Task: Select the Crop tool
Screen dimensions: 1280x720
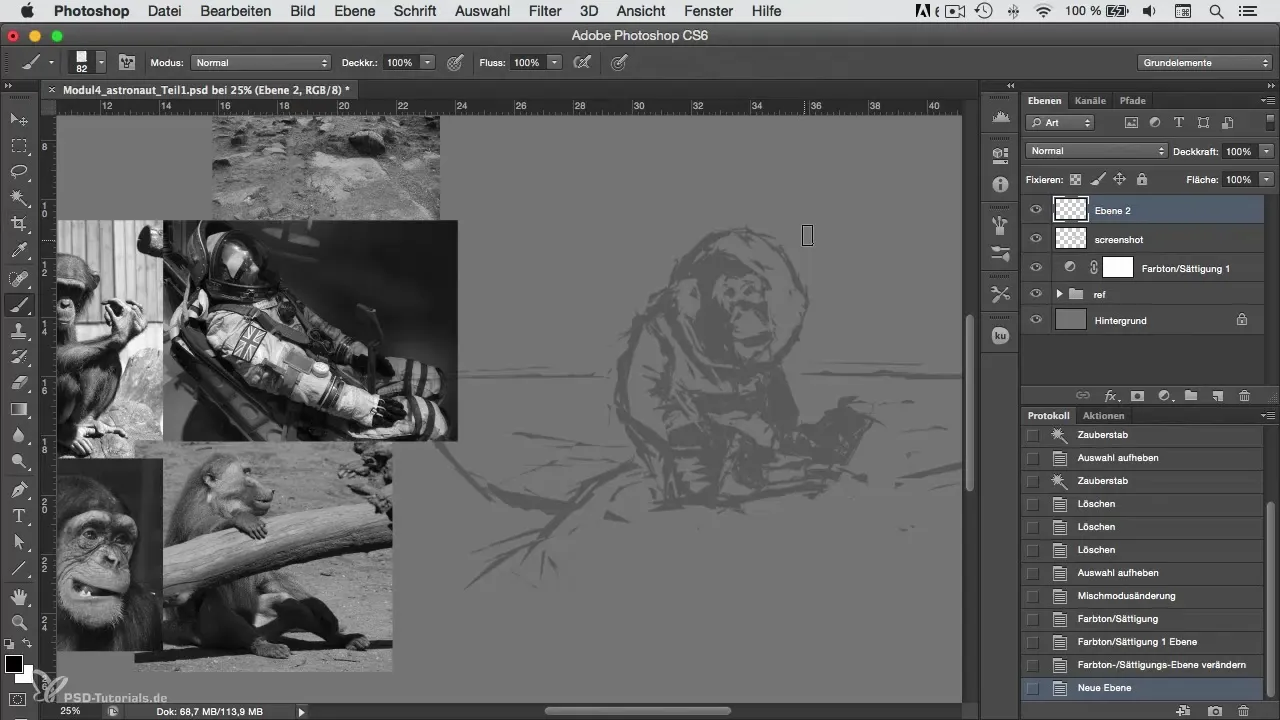Action: [x=18, y=224]
